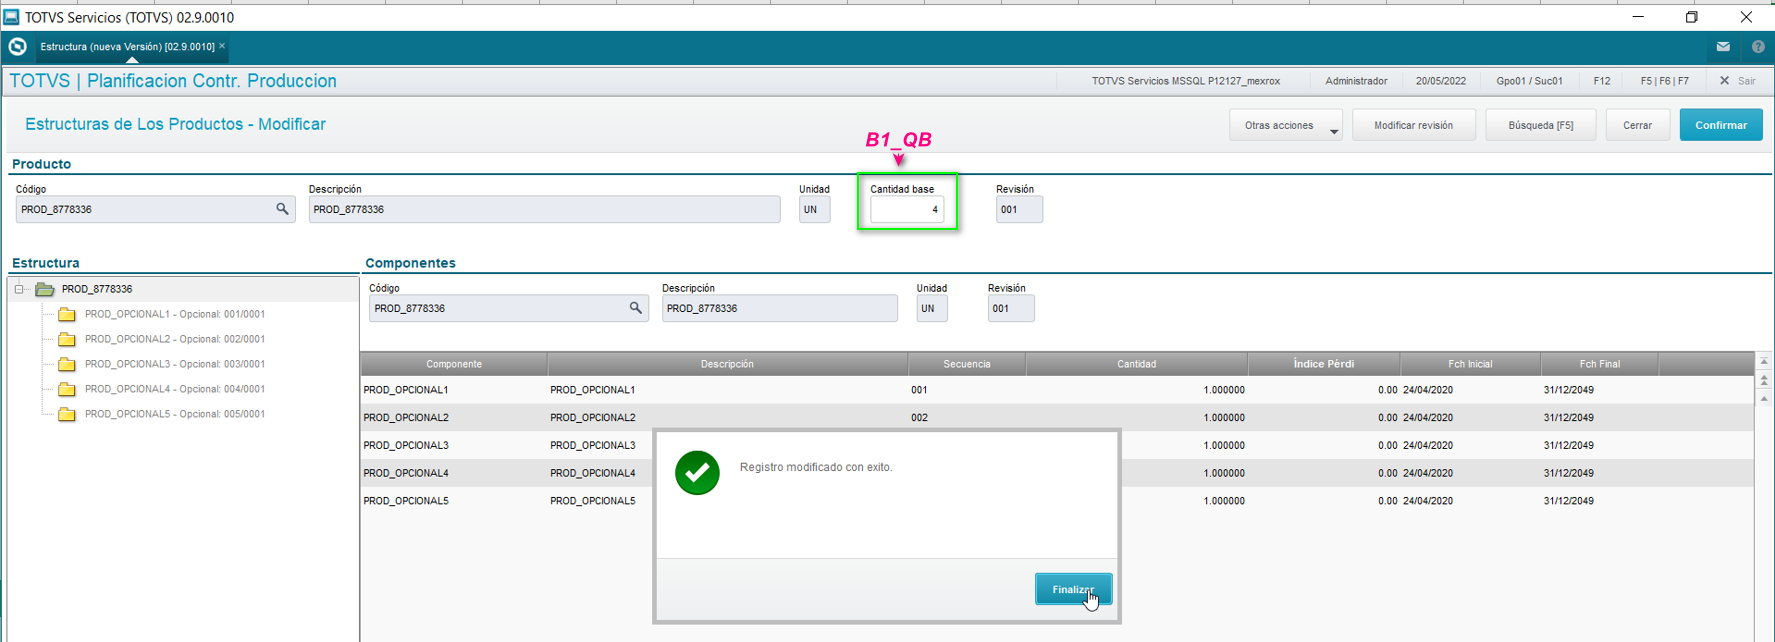Click the product Unidad field
Image resolution: width=1775 pixels, height=642 pixels.
pos(814,209)
